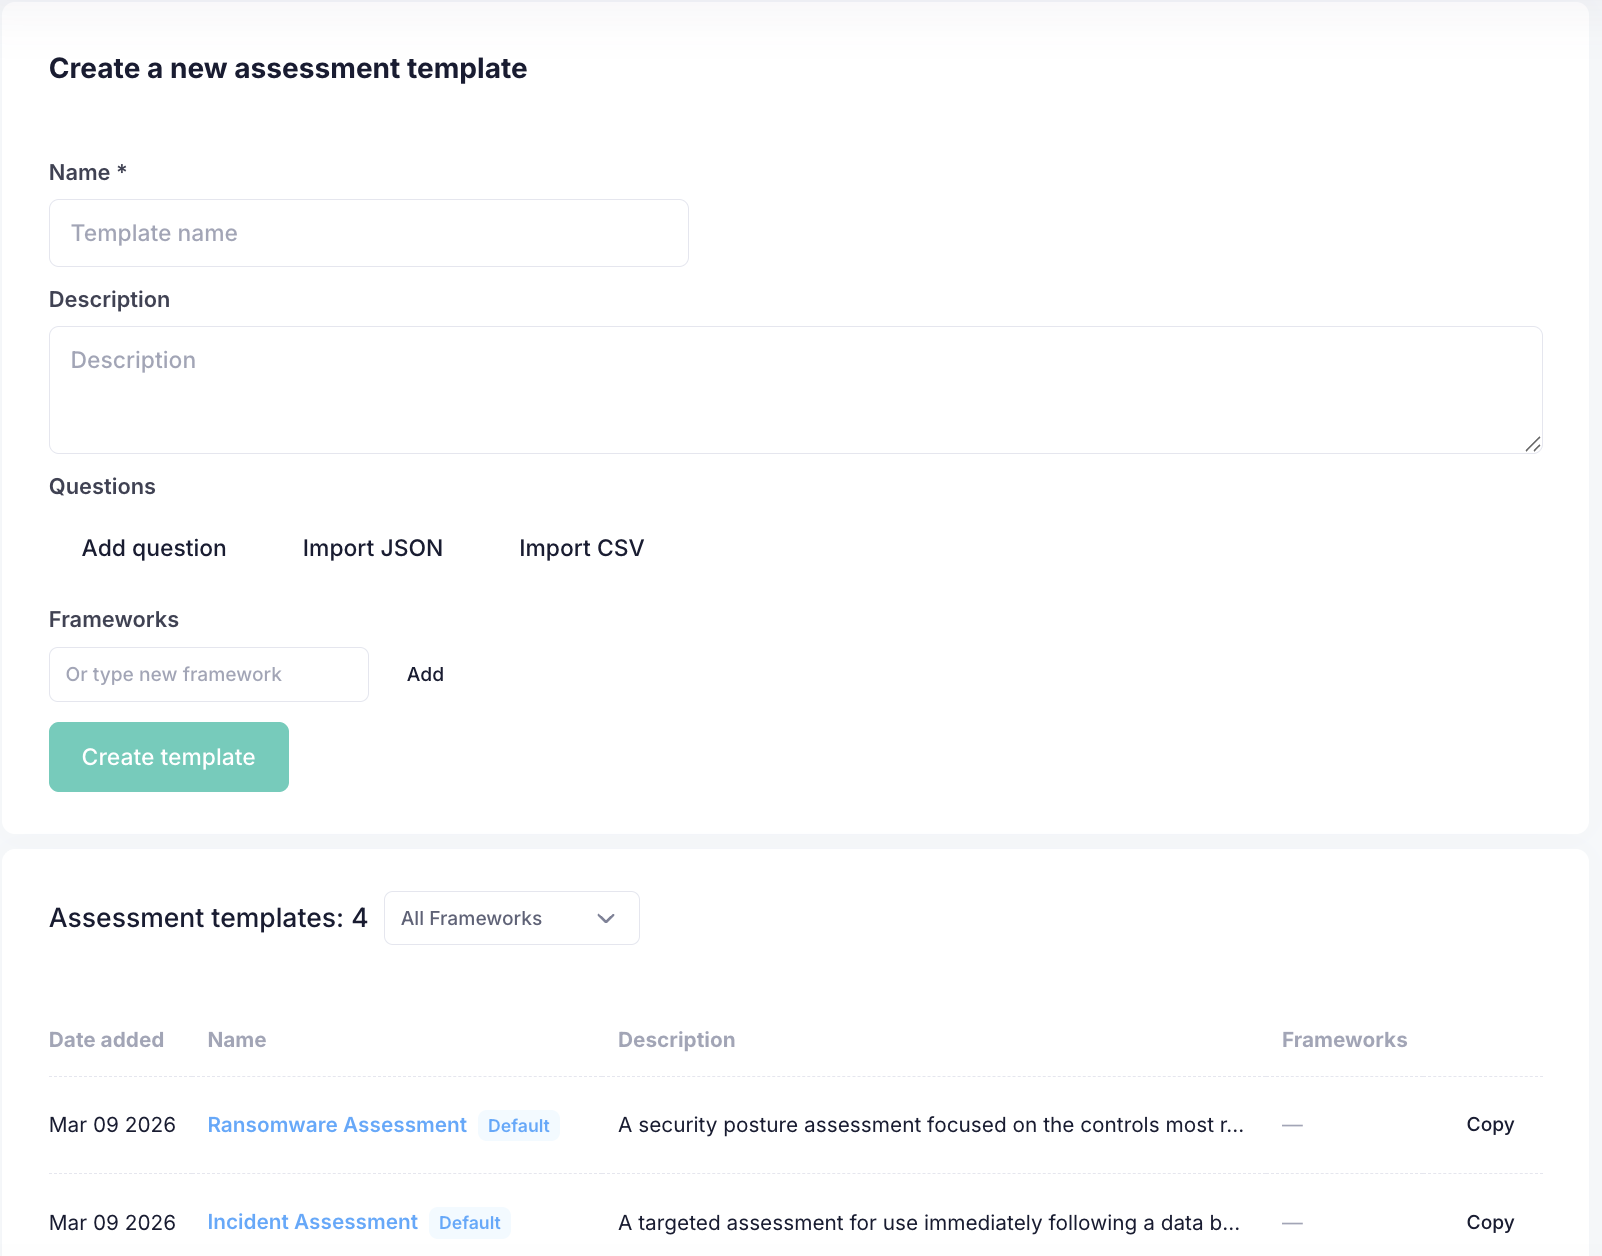The height and width of the screenshot is (1256, 1602).
Task: Click the Default badge beside Incident Assessment
Action: [469, 1223]
